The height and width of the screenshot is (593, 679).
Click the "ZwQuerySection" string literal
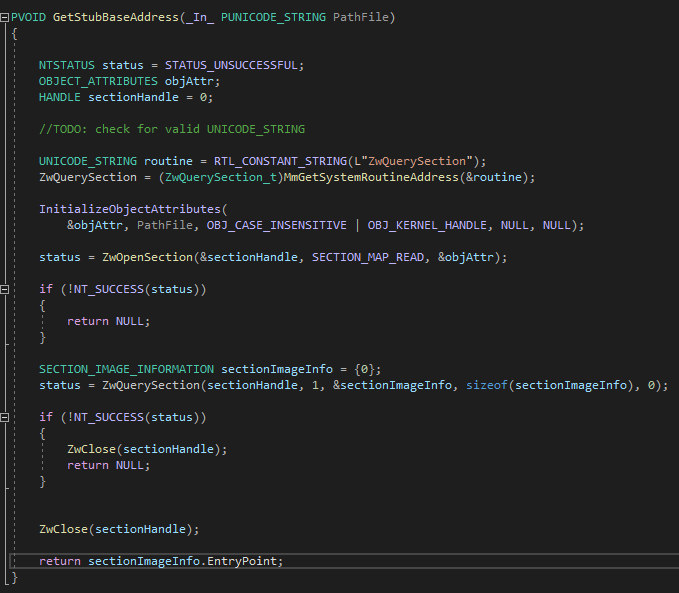pyautogui.click(x=417, y=162)
